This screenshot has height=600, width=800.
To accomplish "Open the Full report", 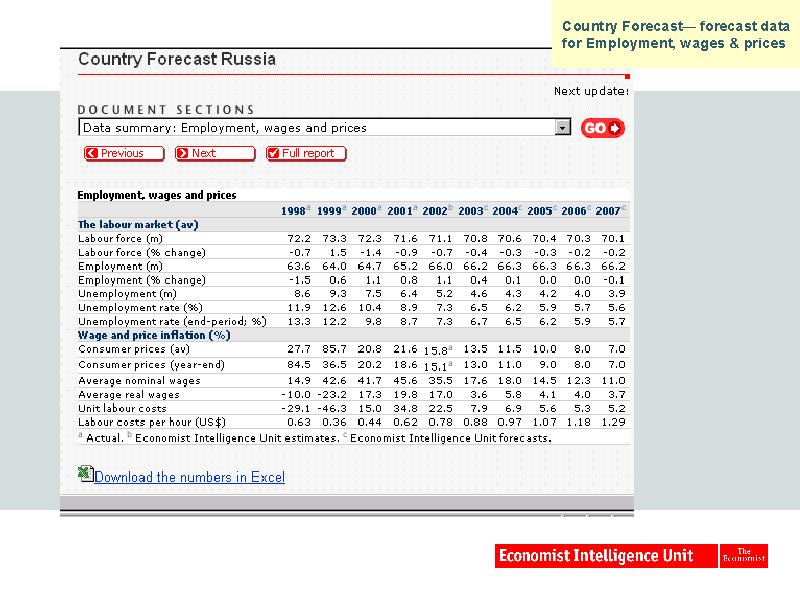I will tap(306, 154).
